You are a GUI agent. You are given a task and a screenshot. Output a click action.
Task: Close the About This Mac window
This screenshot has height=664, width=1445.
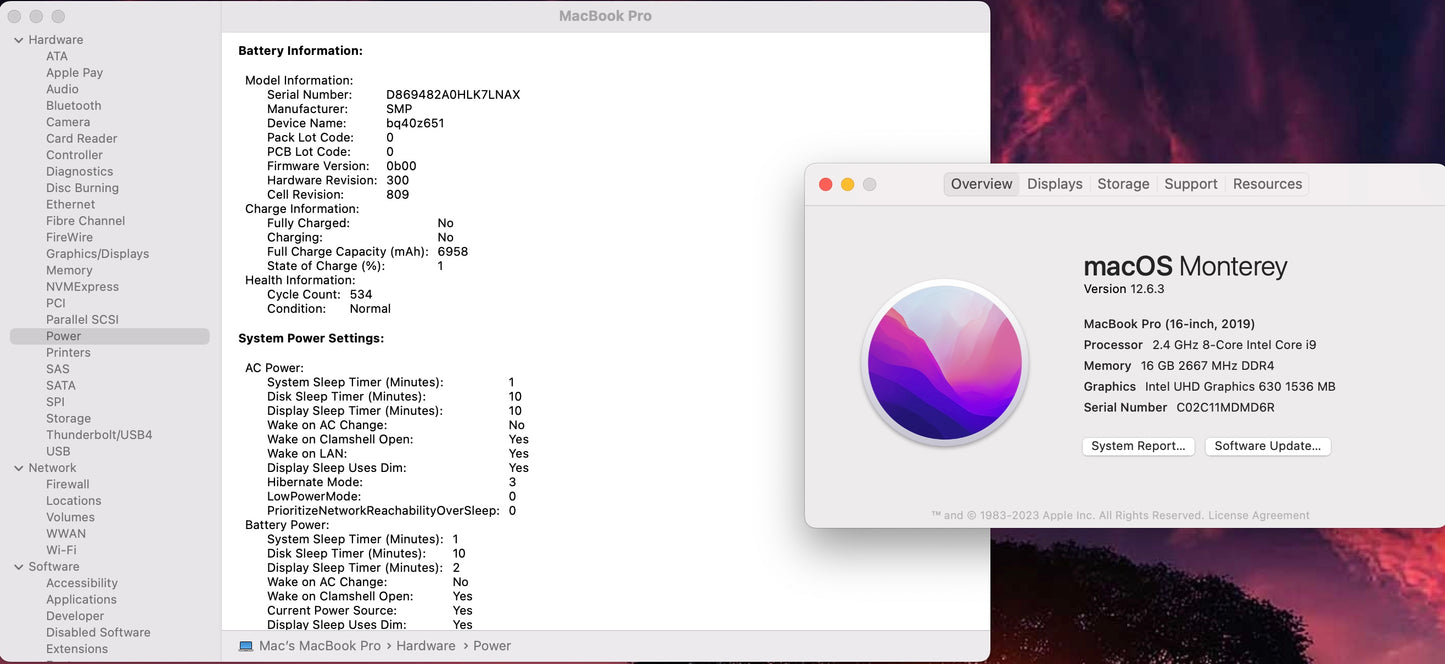825,184
